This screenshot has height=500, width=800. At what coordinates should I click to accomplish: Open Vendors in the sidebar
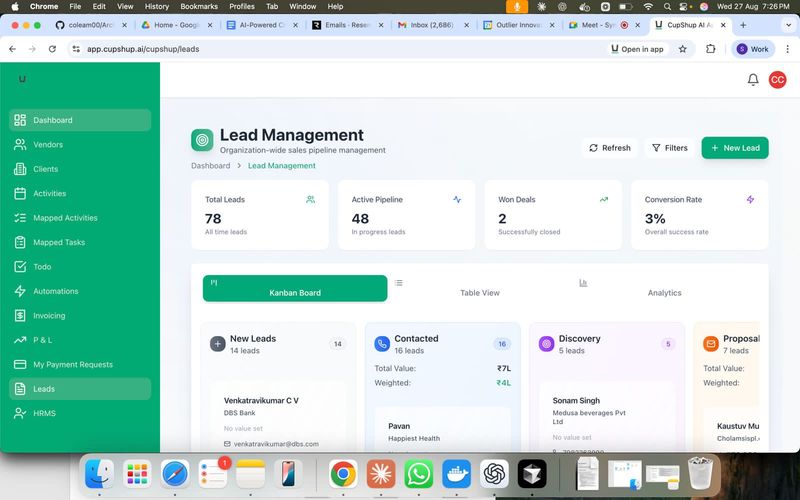pos(80,144)
